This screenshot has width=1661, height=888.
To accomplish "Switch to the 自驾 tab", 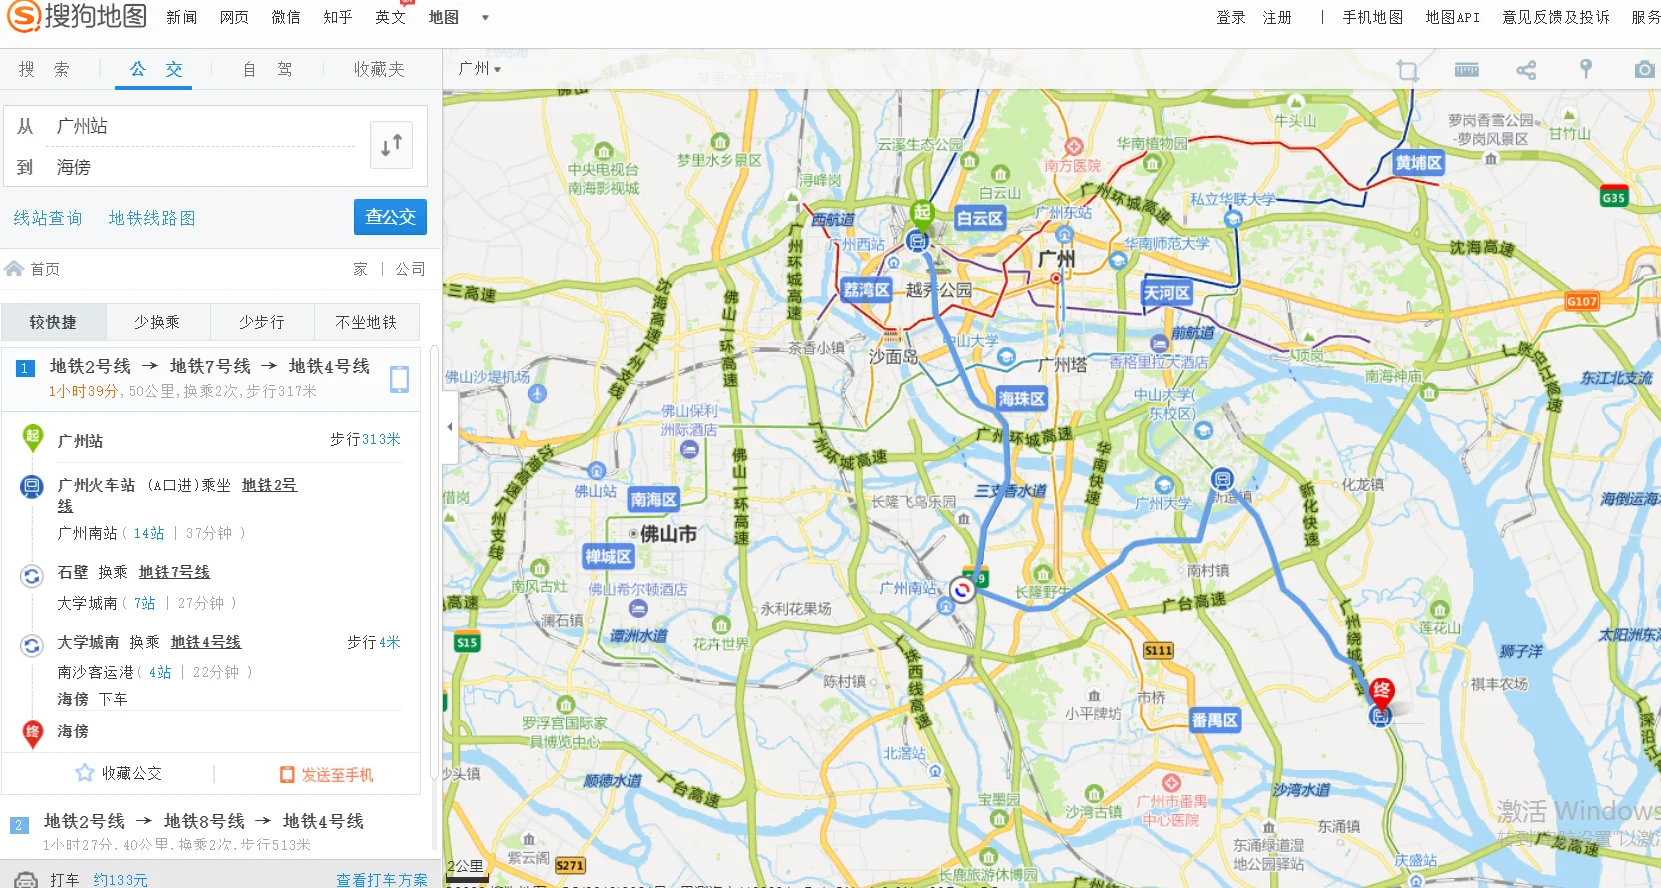I will pyautogui.click(x=268, y=69).
